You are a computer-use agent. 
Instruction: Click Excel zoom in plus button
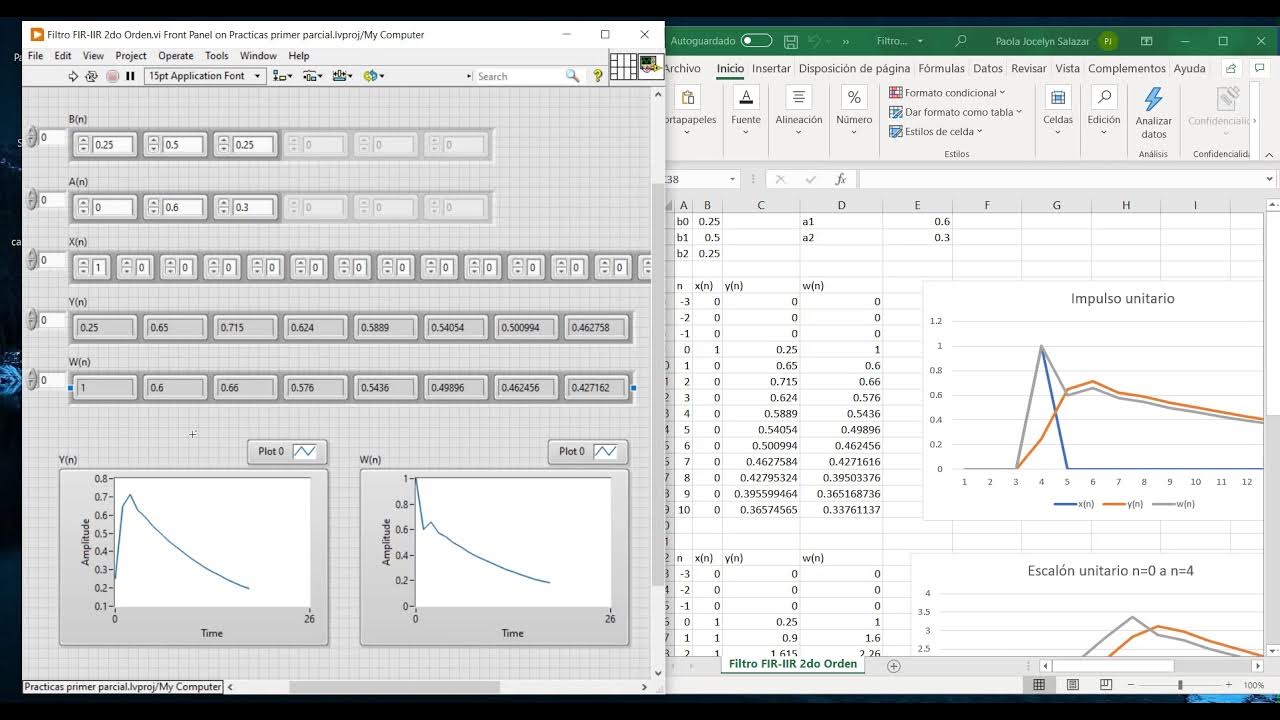(x=1231, y=685)
